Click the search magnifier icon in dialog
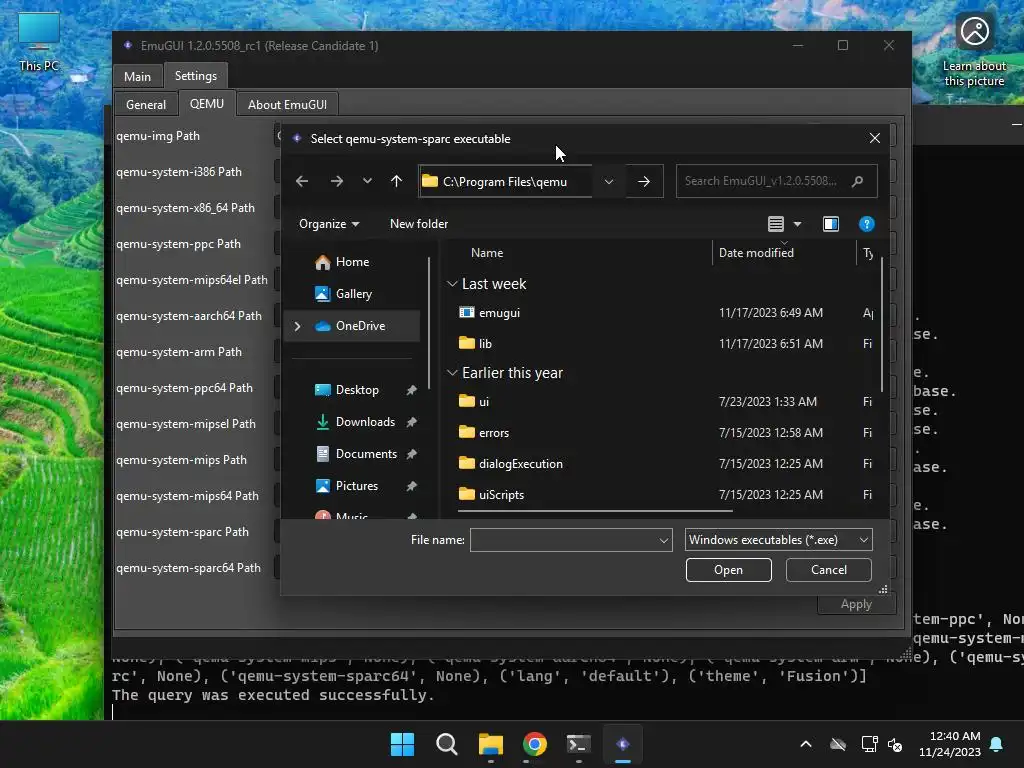This screenshot has height=768, width=1024. tap(857, 182)
